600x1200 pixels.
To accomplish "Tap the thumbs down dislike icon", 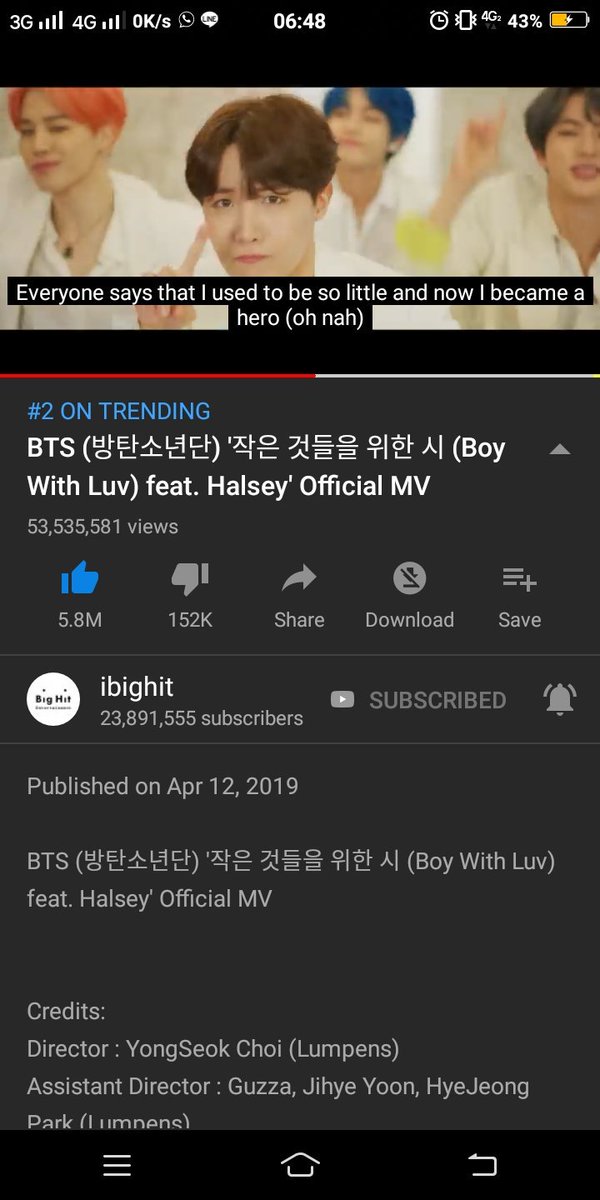I will click(190, 578).
